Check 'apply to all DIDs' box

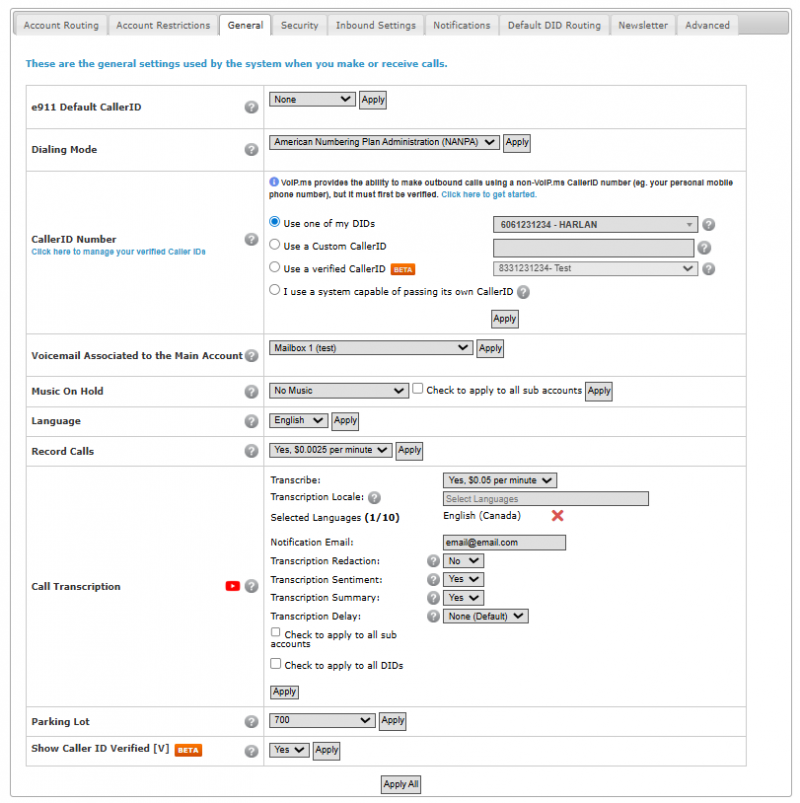[x=276, y=664]
